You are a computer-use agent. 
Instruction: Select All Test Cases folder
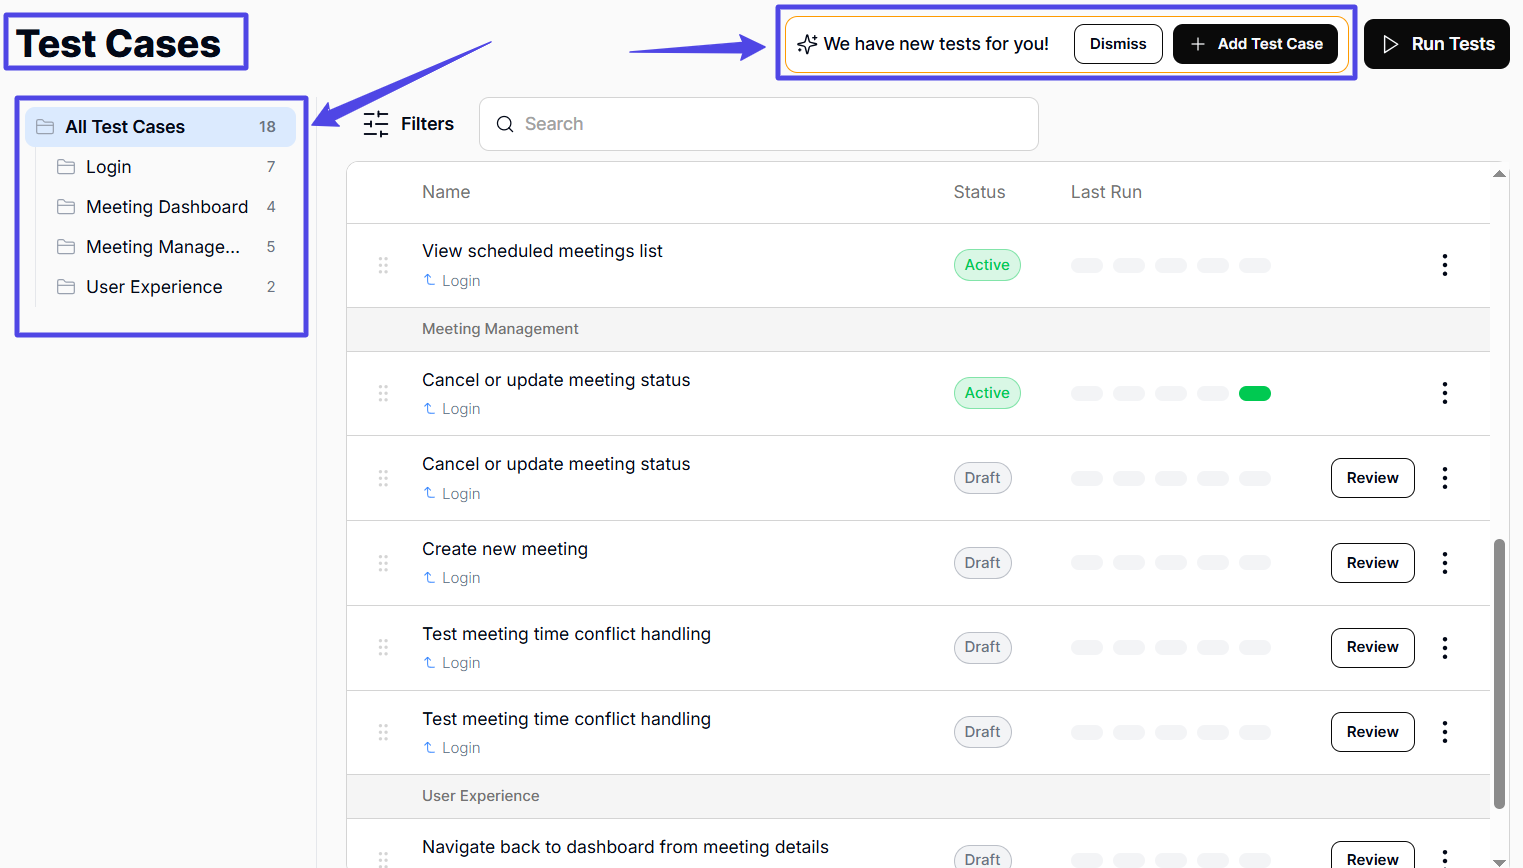(125, 127)
